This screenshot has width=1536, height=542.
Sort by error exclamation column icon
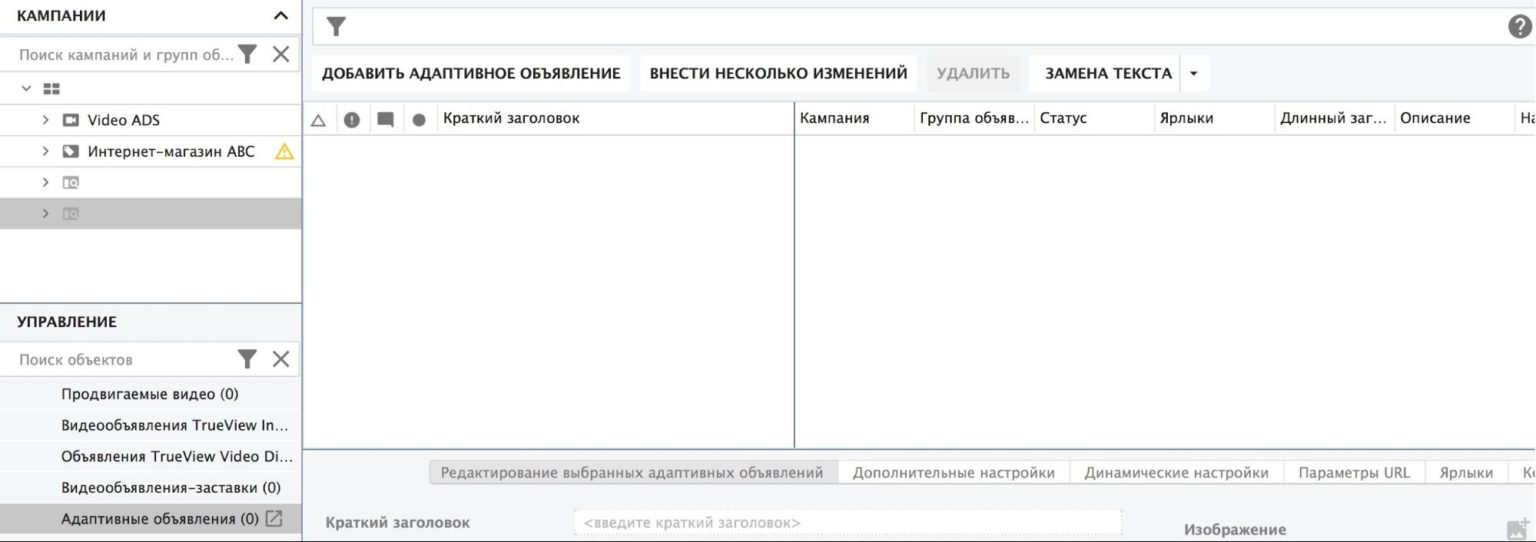pos(352,119)
